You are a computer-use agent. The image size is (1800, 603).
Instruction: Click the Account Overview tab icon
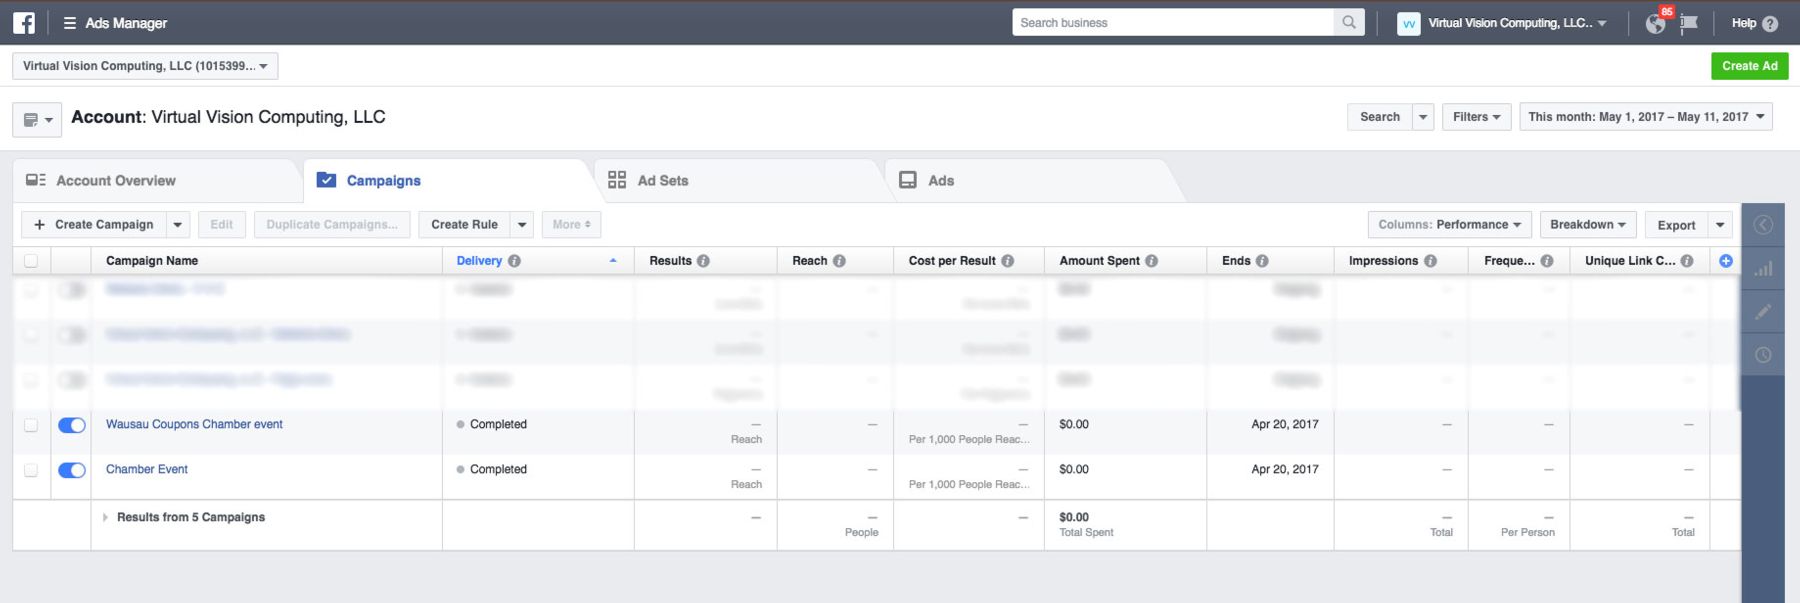coord(36,180)
